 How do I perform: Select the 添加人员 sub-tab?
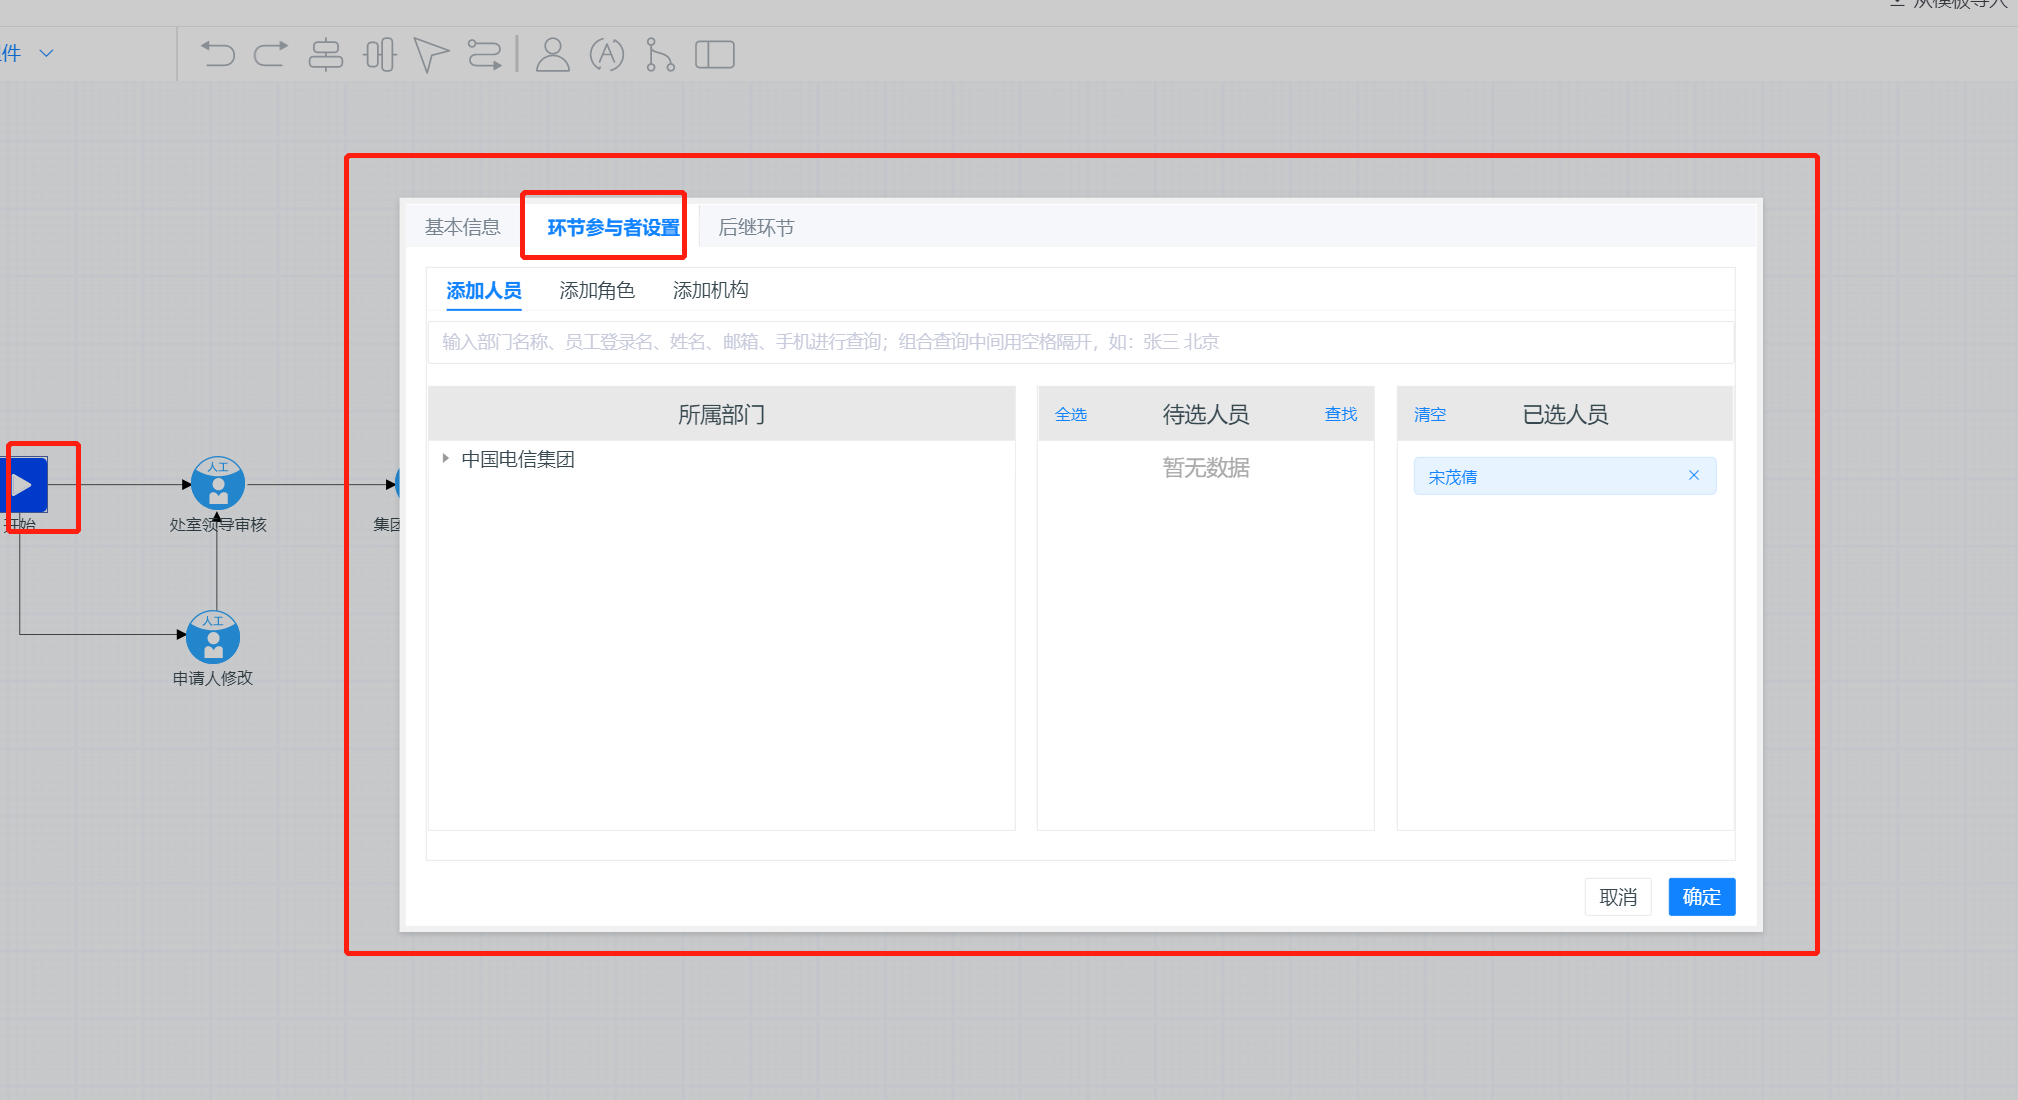(x=484, y=290)
